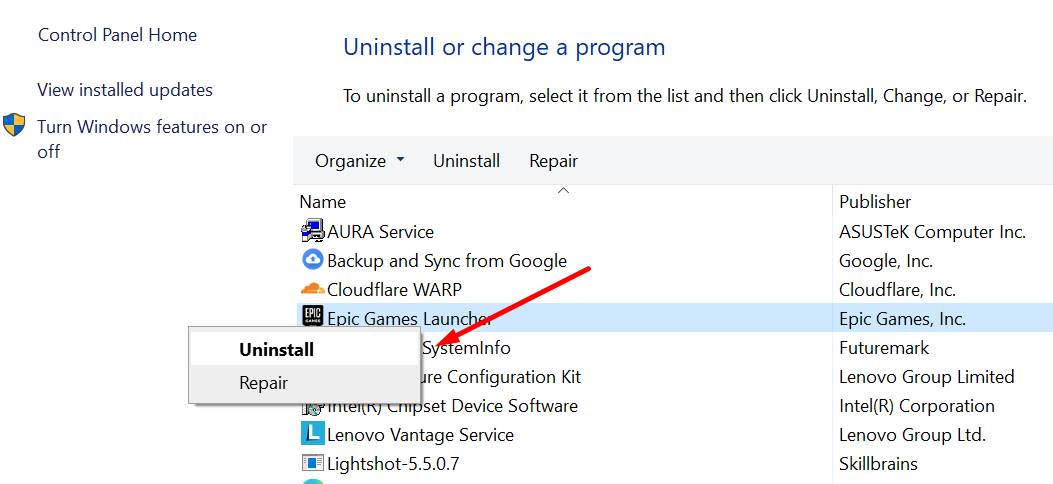
Task: Choose Repair from the context menu
Action: [263, 383]
